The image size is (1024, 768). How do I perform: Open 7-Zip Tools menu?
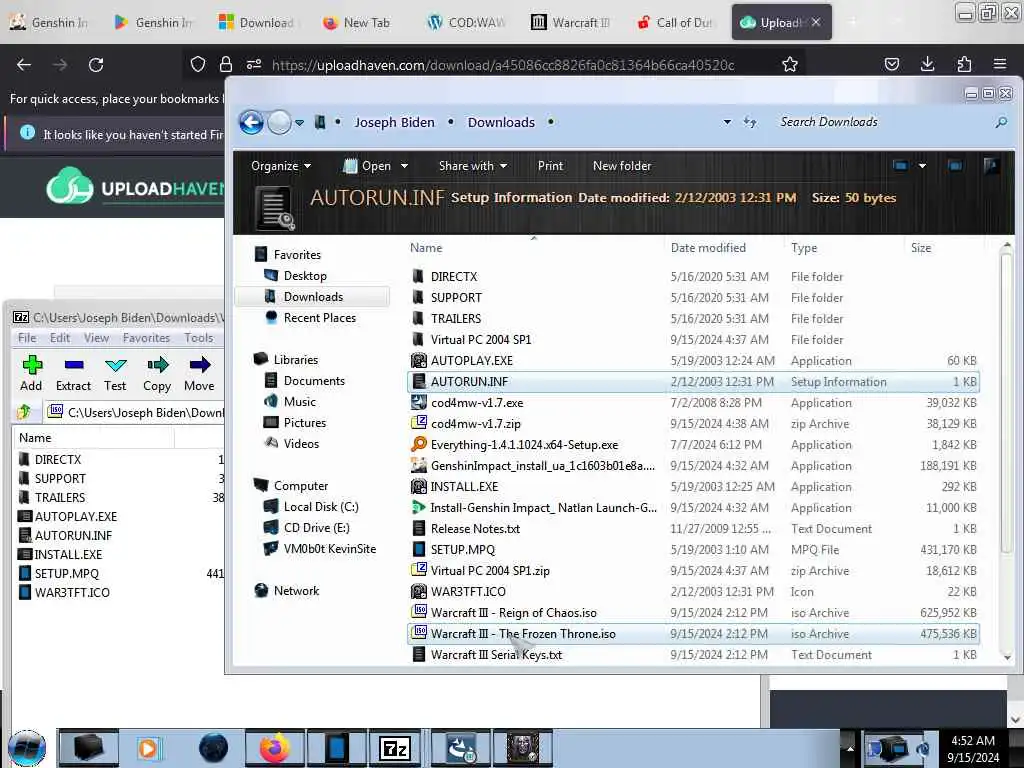[199, 338]
